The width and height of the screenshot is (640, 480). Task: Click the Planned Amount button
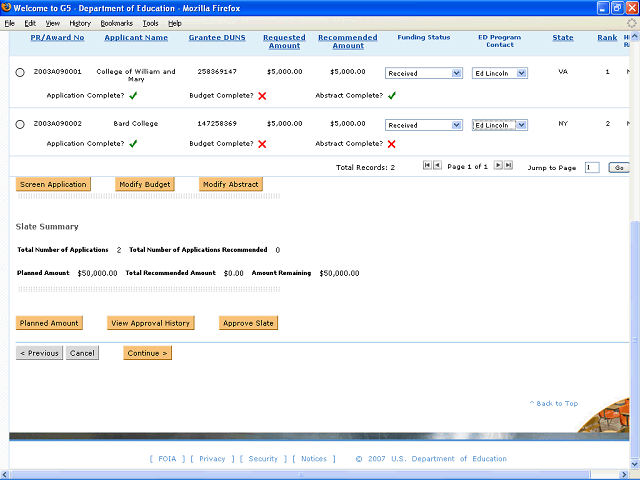point(49,323)
